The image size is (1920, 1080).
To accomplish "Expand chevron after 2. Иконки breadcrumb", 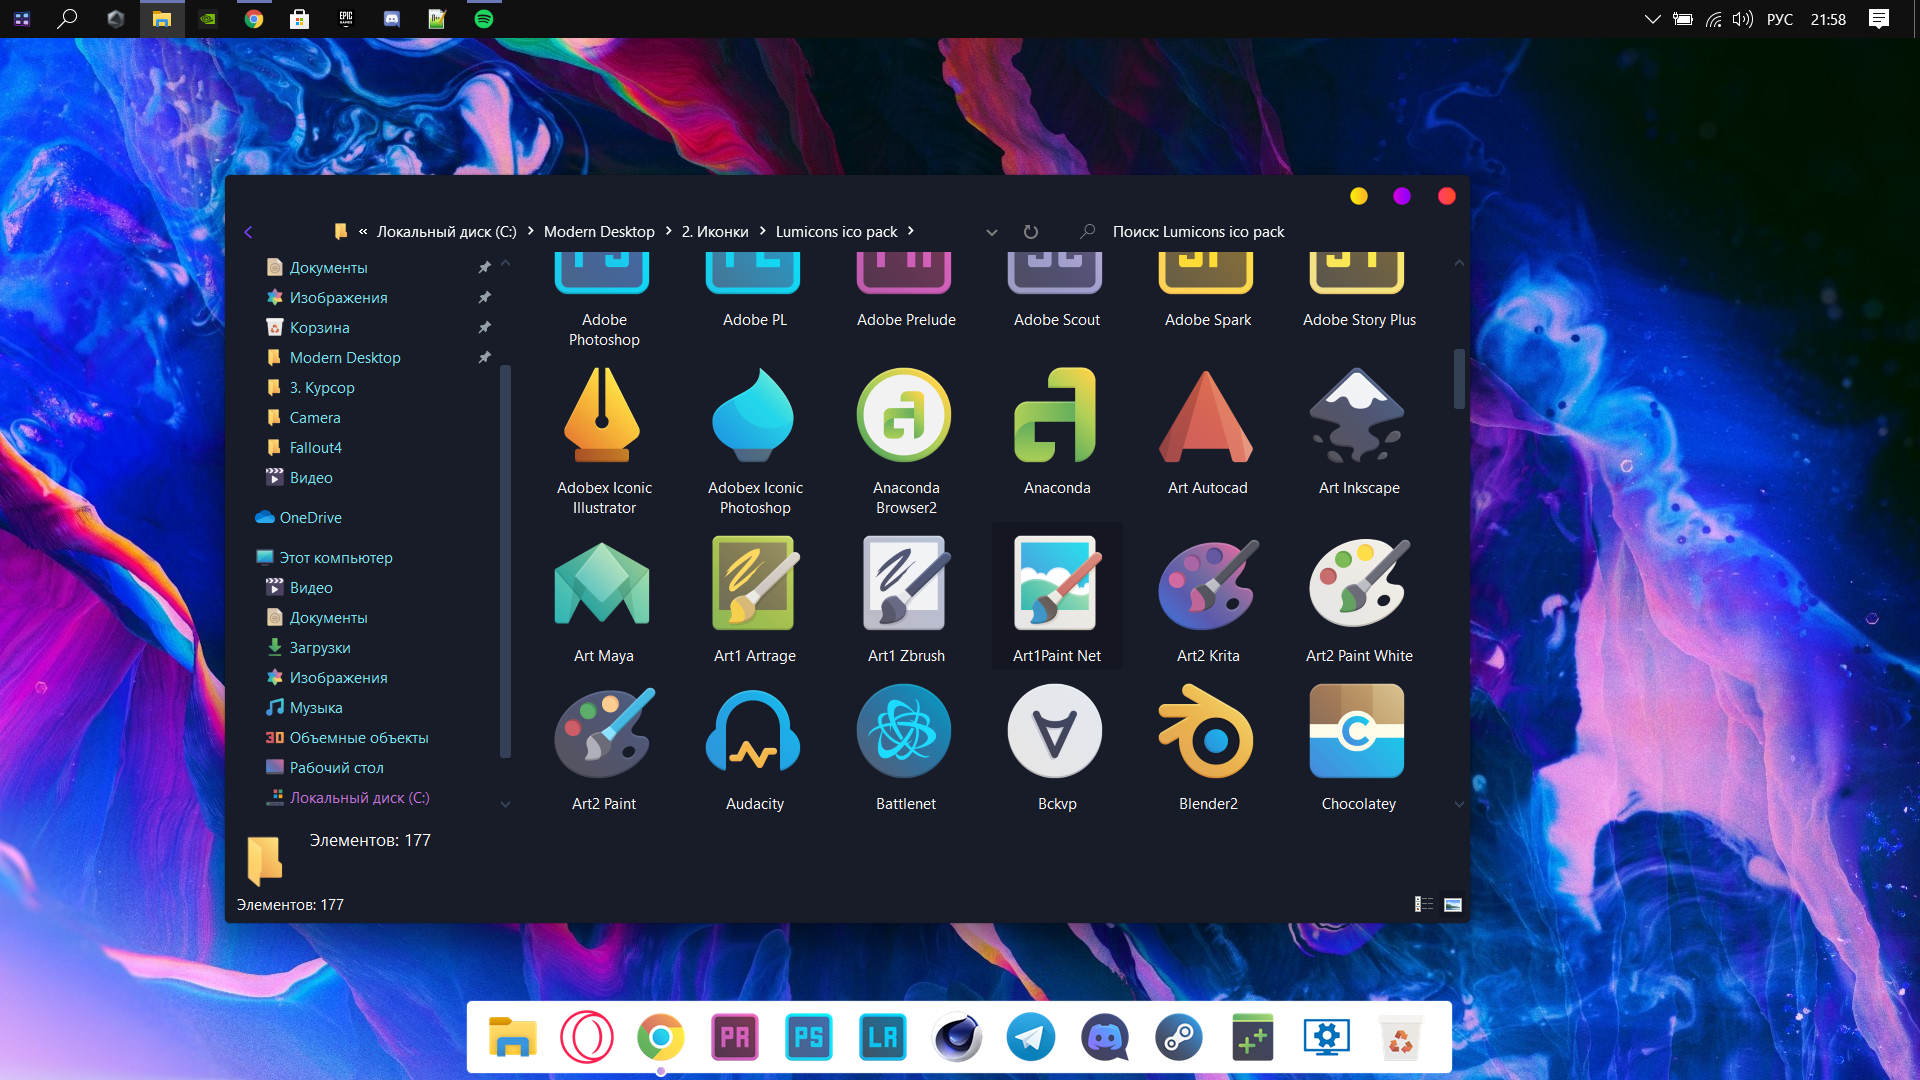I will (x=763, y=231).
